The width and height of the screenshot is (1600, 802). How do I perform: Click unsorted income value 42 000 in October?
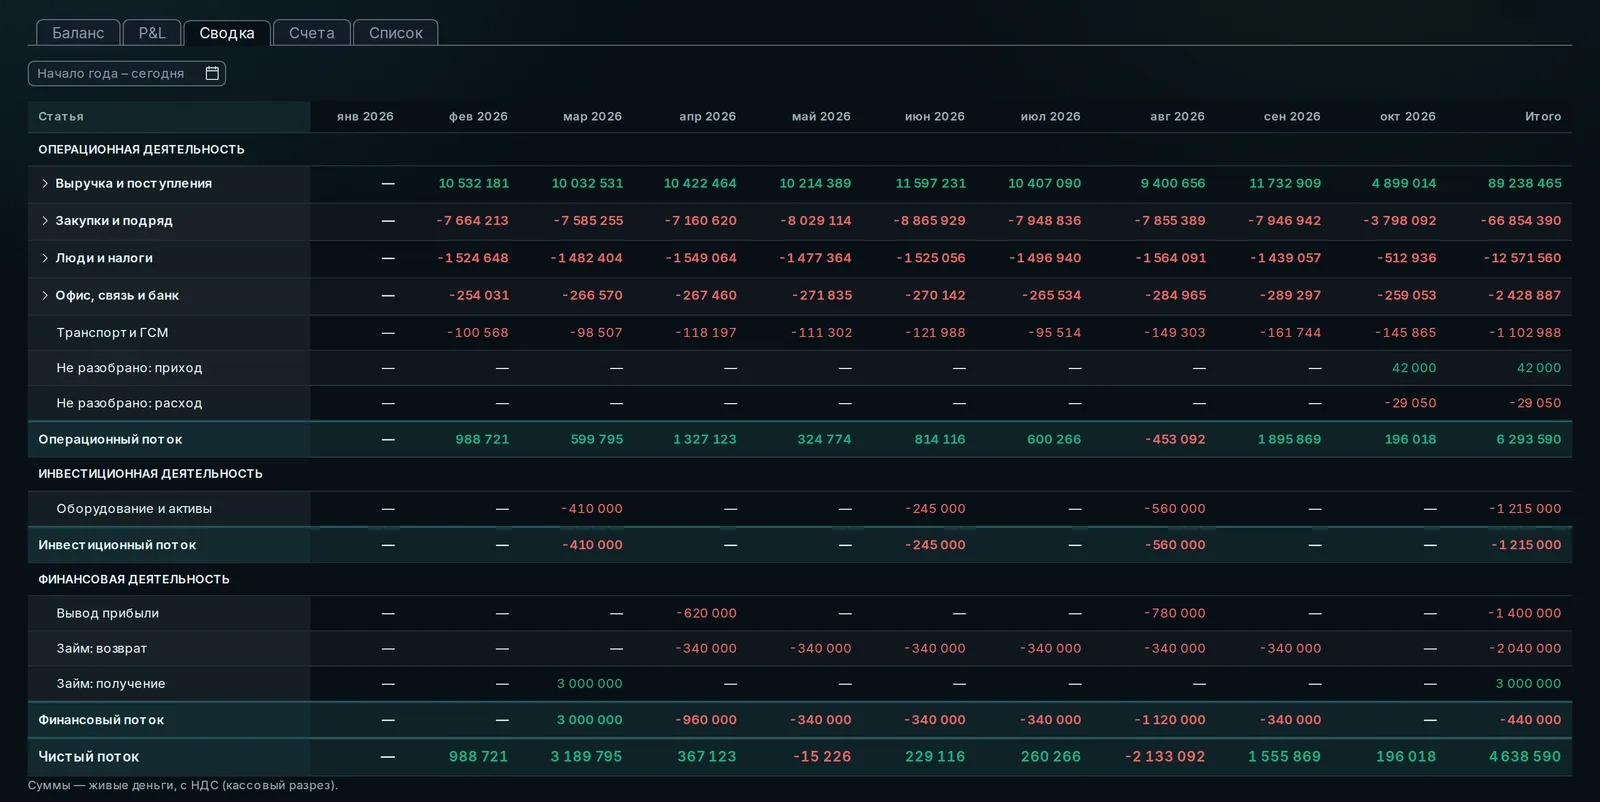1414,368
